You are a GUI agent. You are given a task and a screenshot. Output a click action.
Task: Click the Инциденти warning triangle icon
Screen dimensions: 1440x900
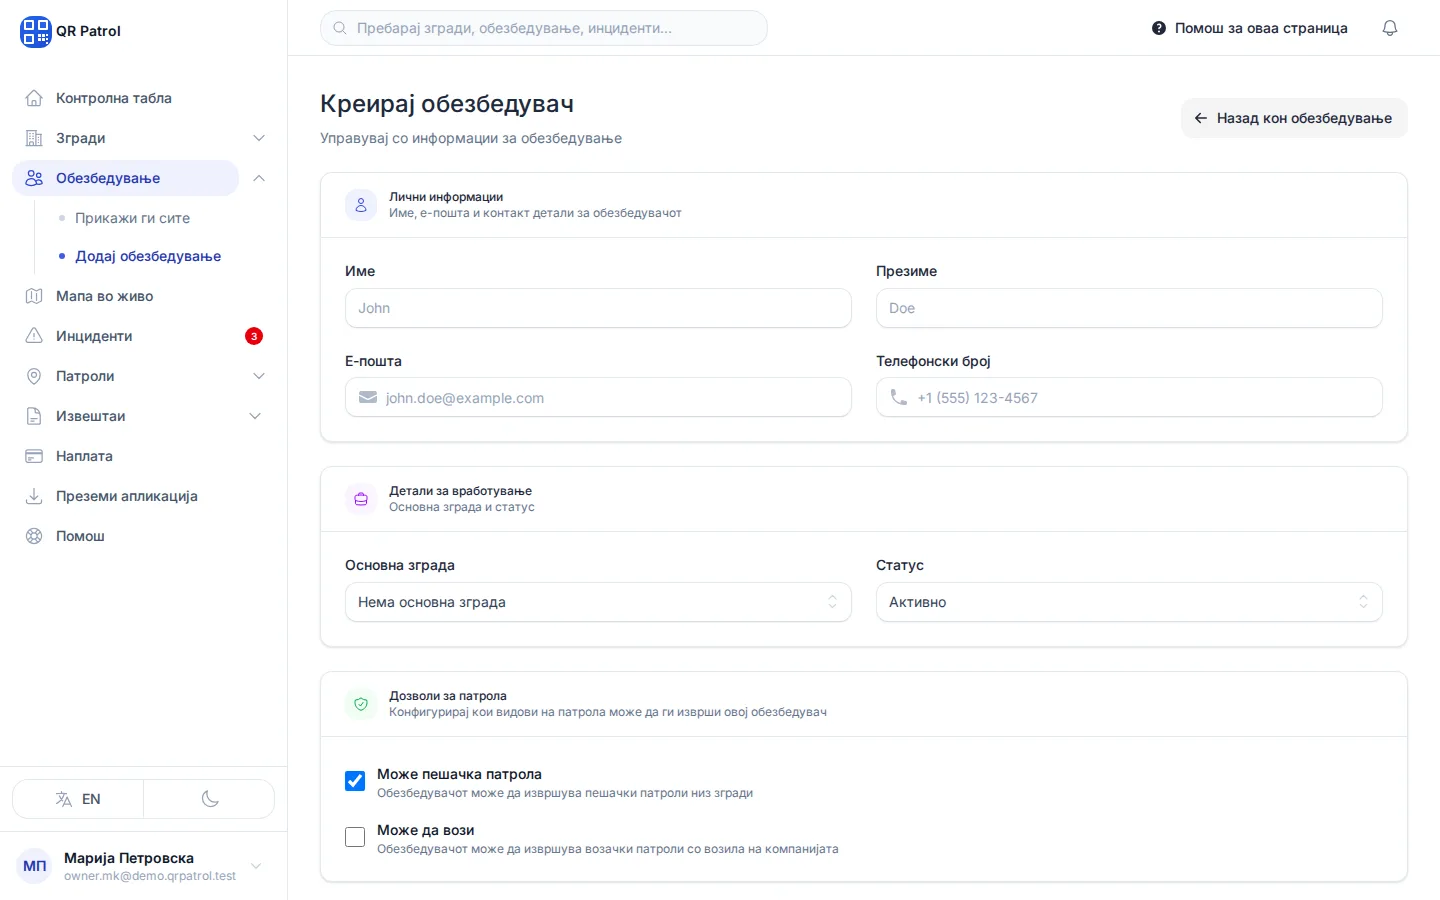(34, 336)
